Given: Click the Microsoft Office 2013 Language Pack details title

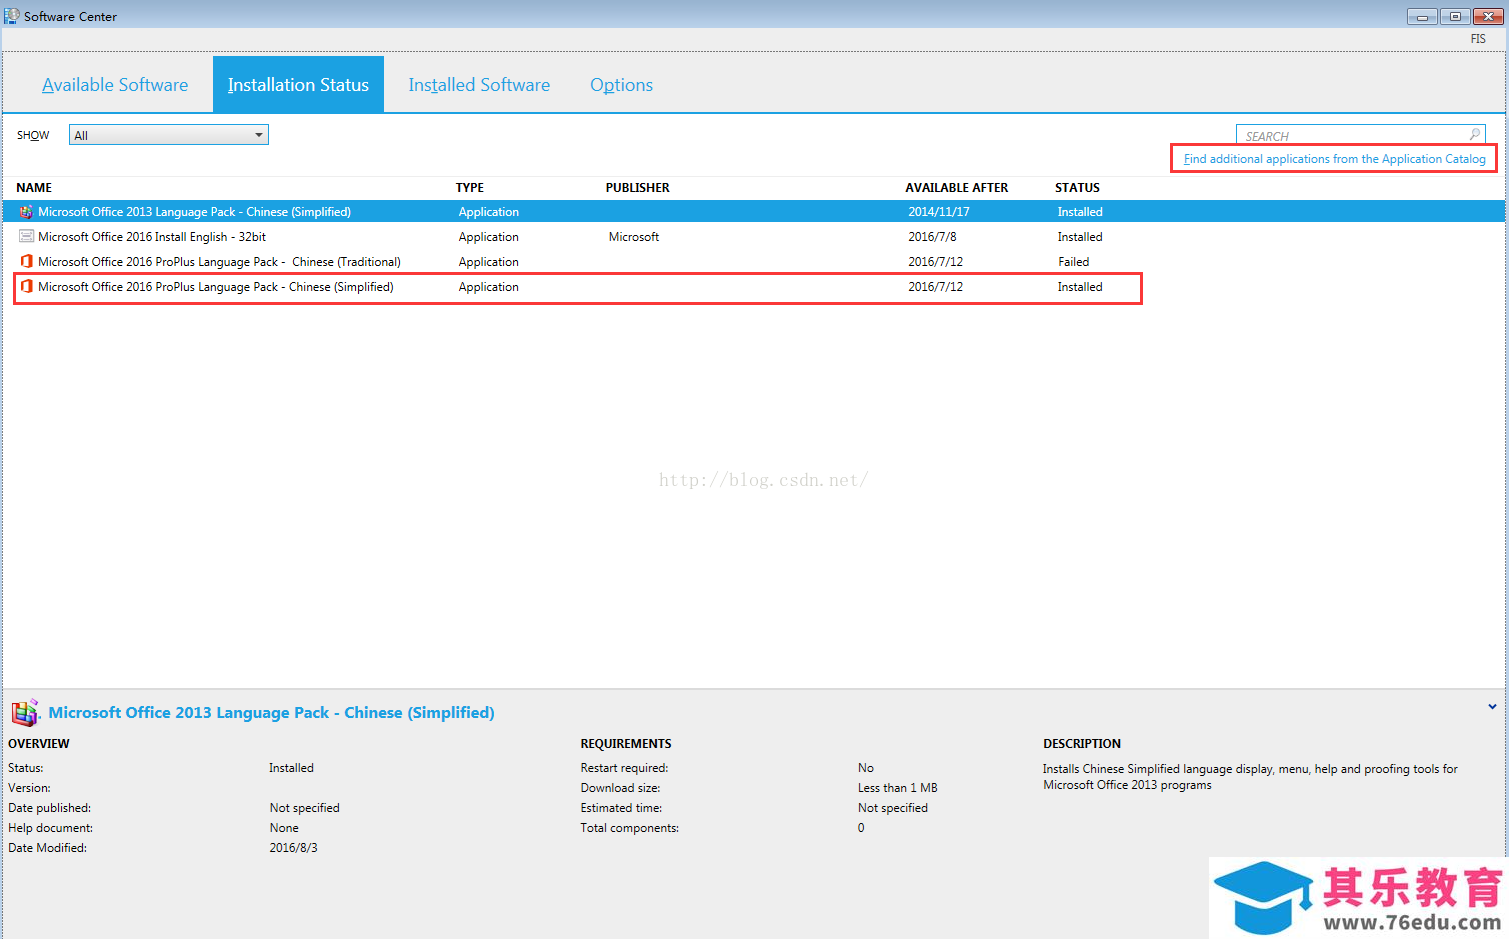Looking at the screenshot, I should coord(271,713).
